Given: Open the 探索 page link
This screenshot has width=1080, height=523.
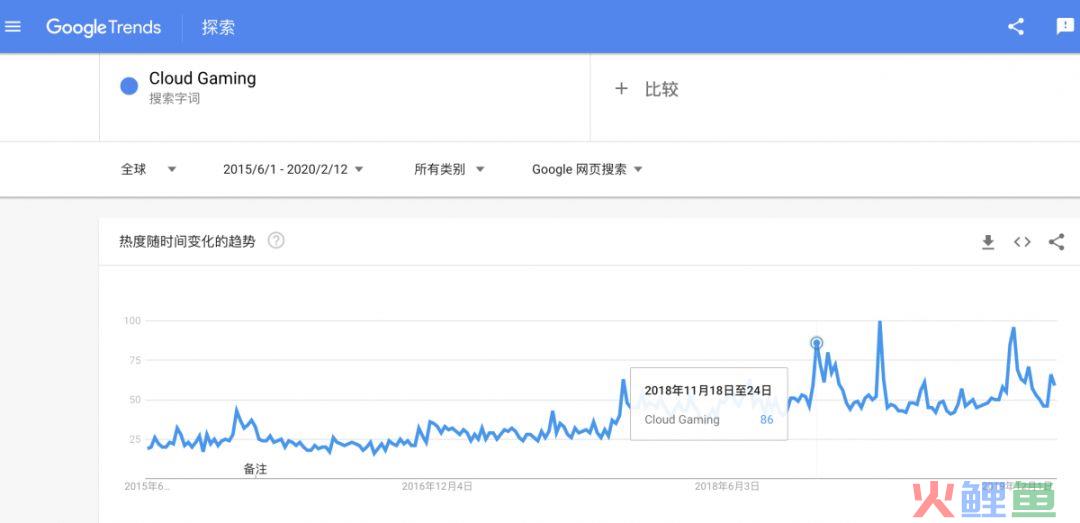Looking at the screenshot, I should tap(218, 28).
